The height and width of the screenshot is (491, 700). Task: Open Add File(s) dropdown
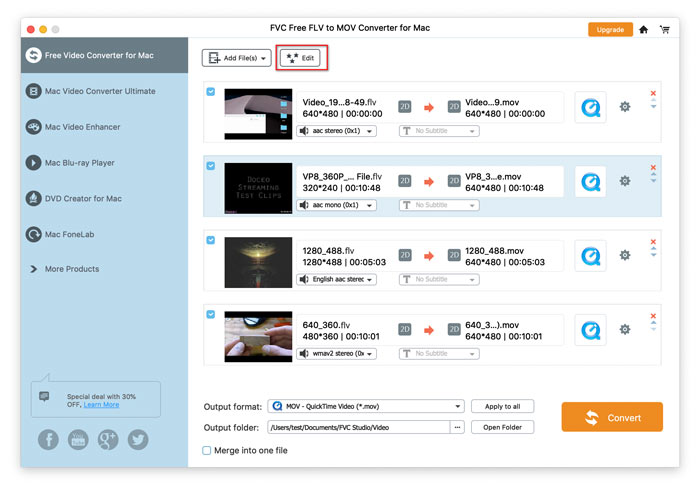(x=237, y=58)
